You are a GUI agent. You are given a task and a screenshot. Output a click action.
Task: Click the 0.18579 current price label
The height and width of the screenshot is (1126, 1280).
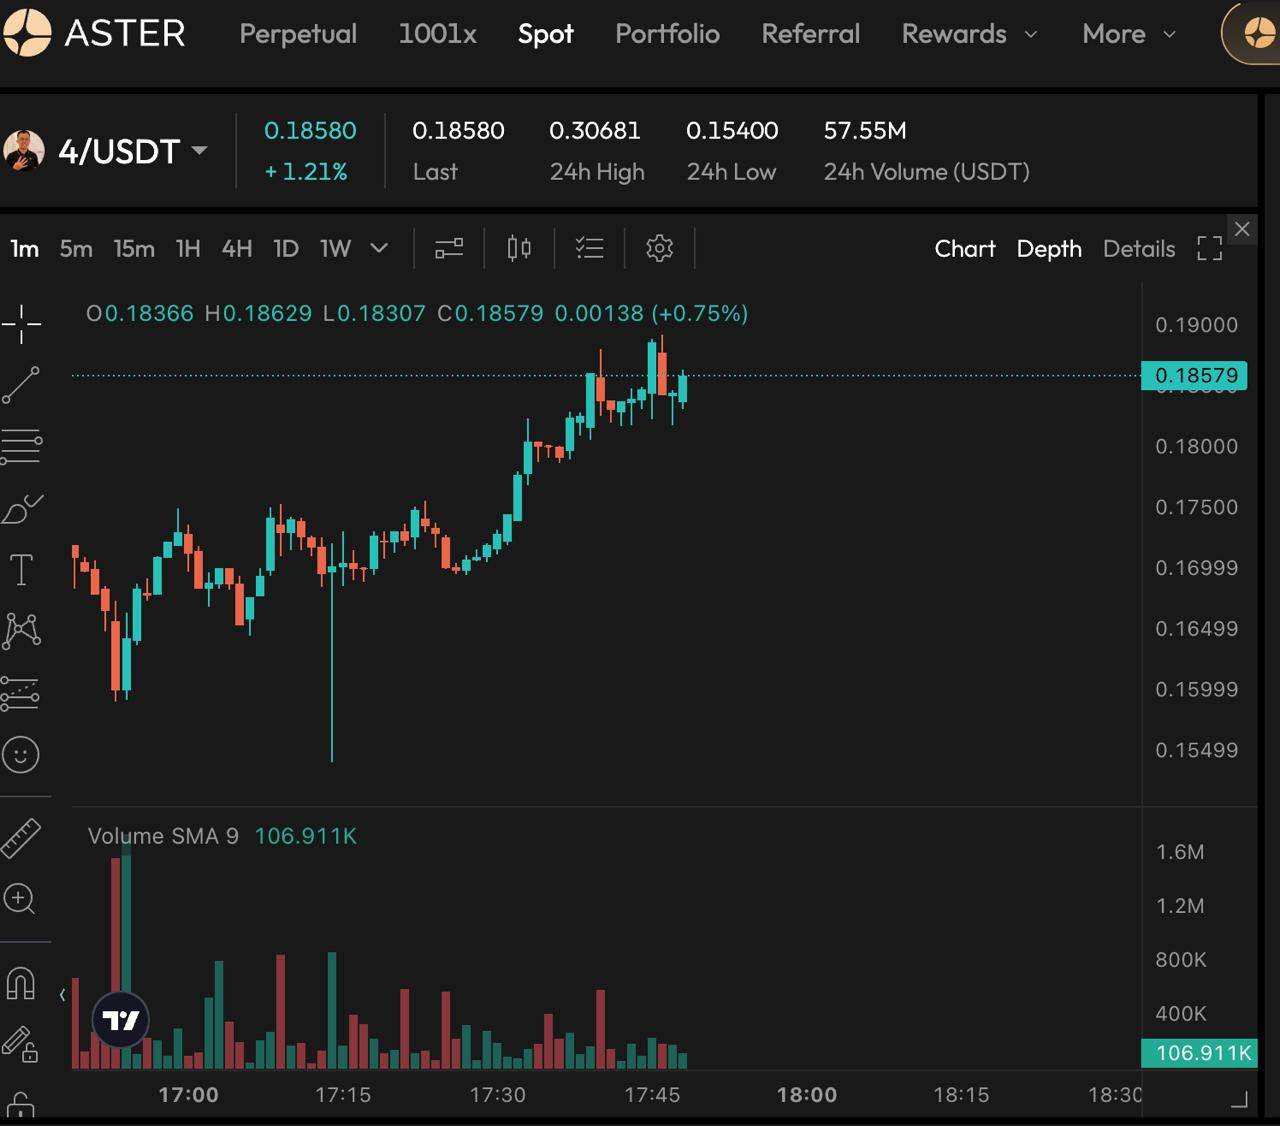pos(1195,376)
